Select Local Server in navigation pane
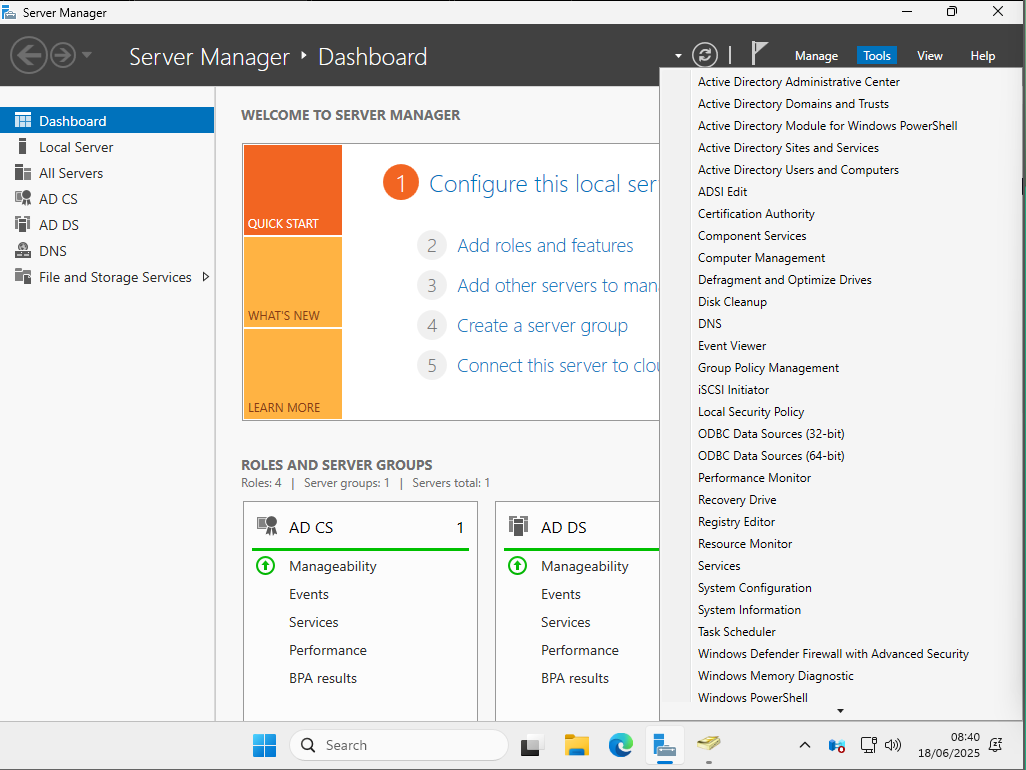1026x770 pixels. (x=107, y=147)
